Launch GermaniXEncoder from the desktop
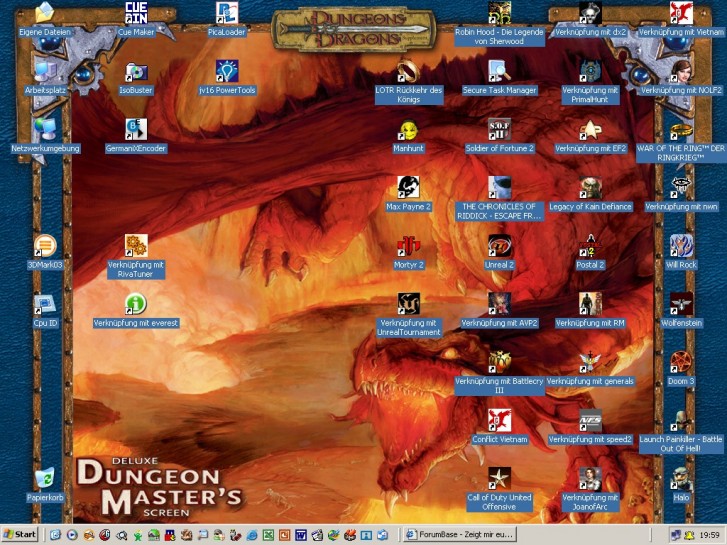The height and width of the screenshot is (545, 727). tap(136, 129)
